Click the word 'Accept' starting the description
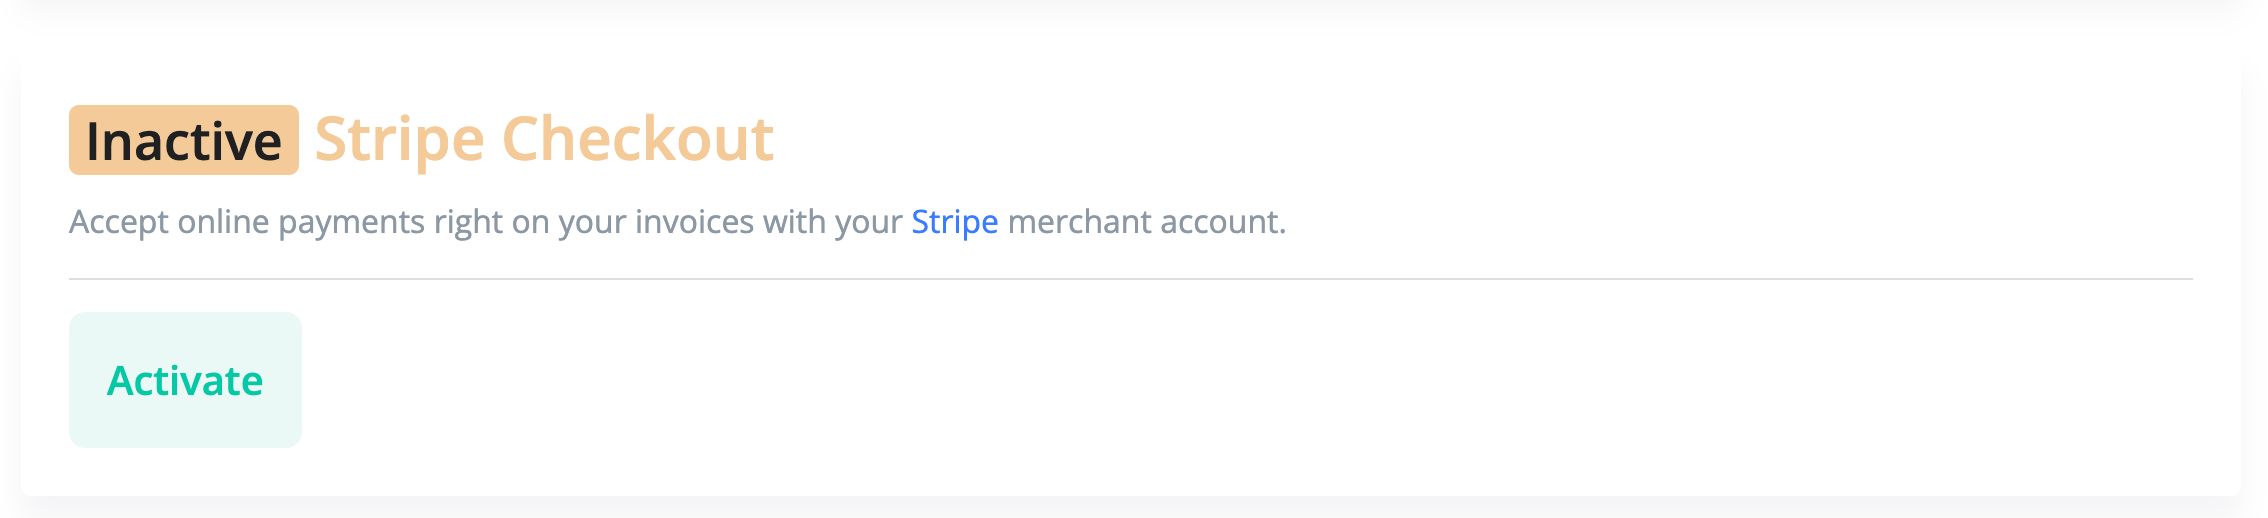The height and width of the screenshot is (518, 2268). coord(118,222)
